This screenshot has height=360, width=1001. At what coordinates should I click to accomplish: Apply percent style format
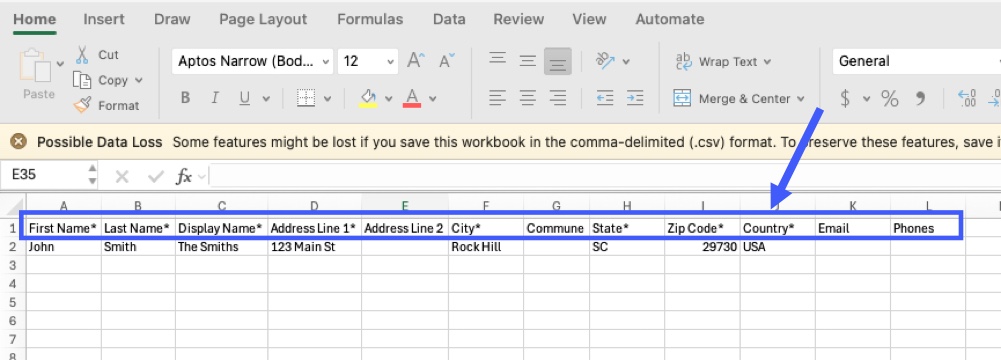(x=890, y=98)
